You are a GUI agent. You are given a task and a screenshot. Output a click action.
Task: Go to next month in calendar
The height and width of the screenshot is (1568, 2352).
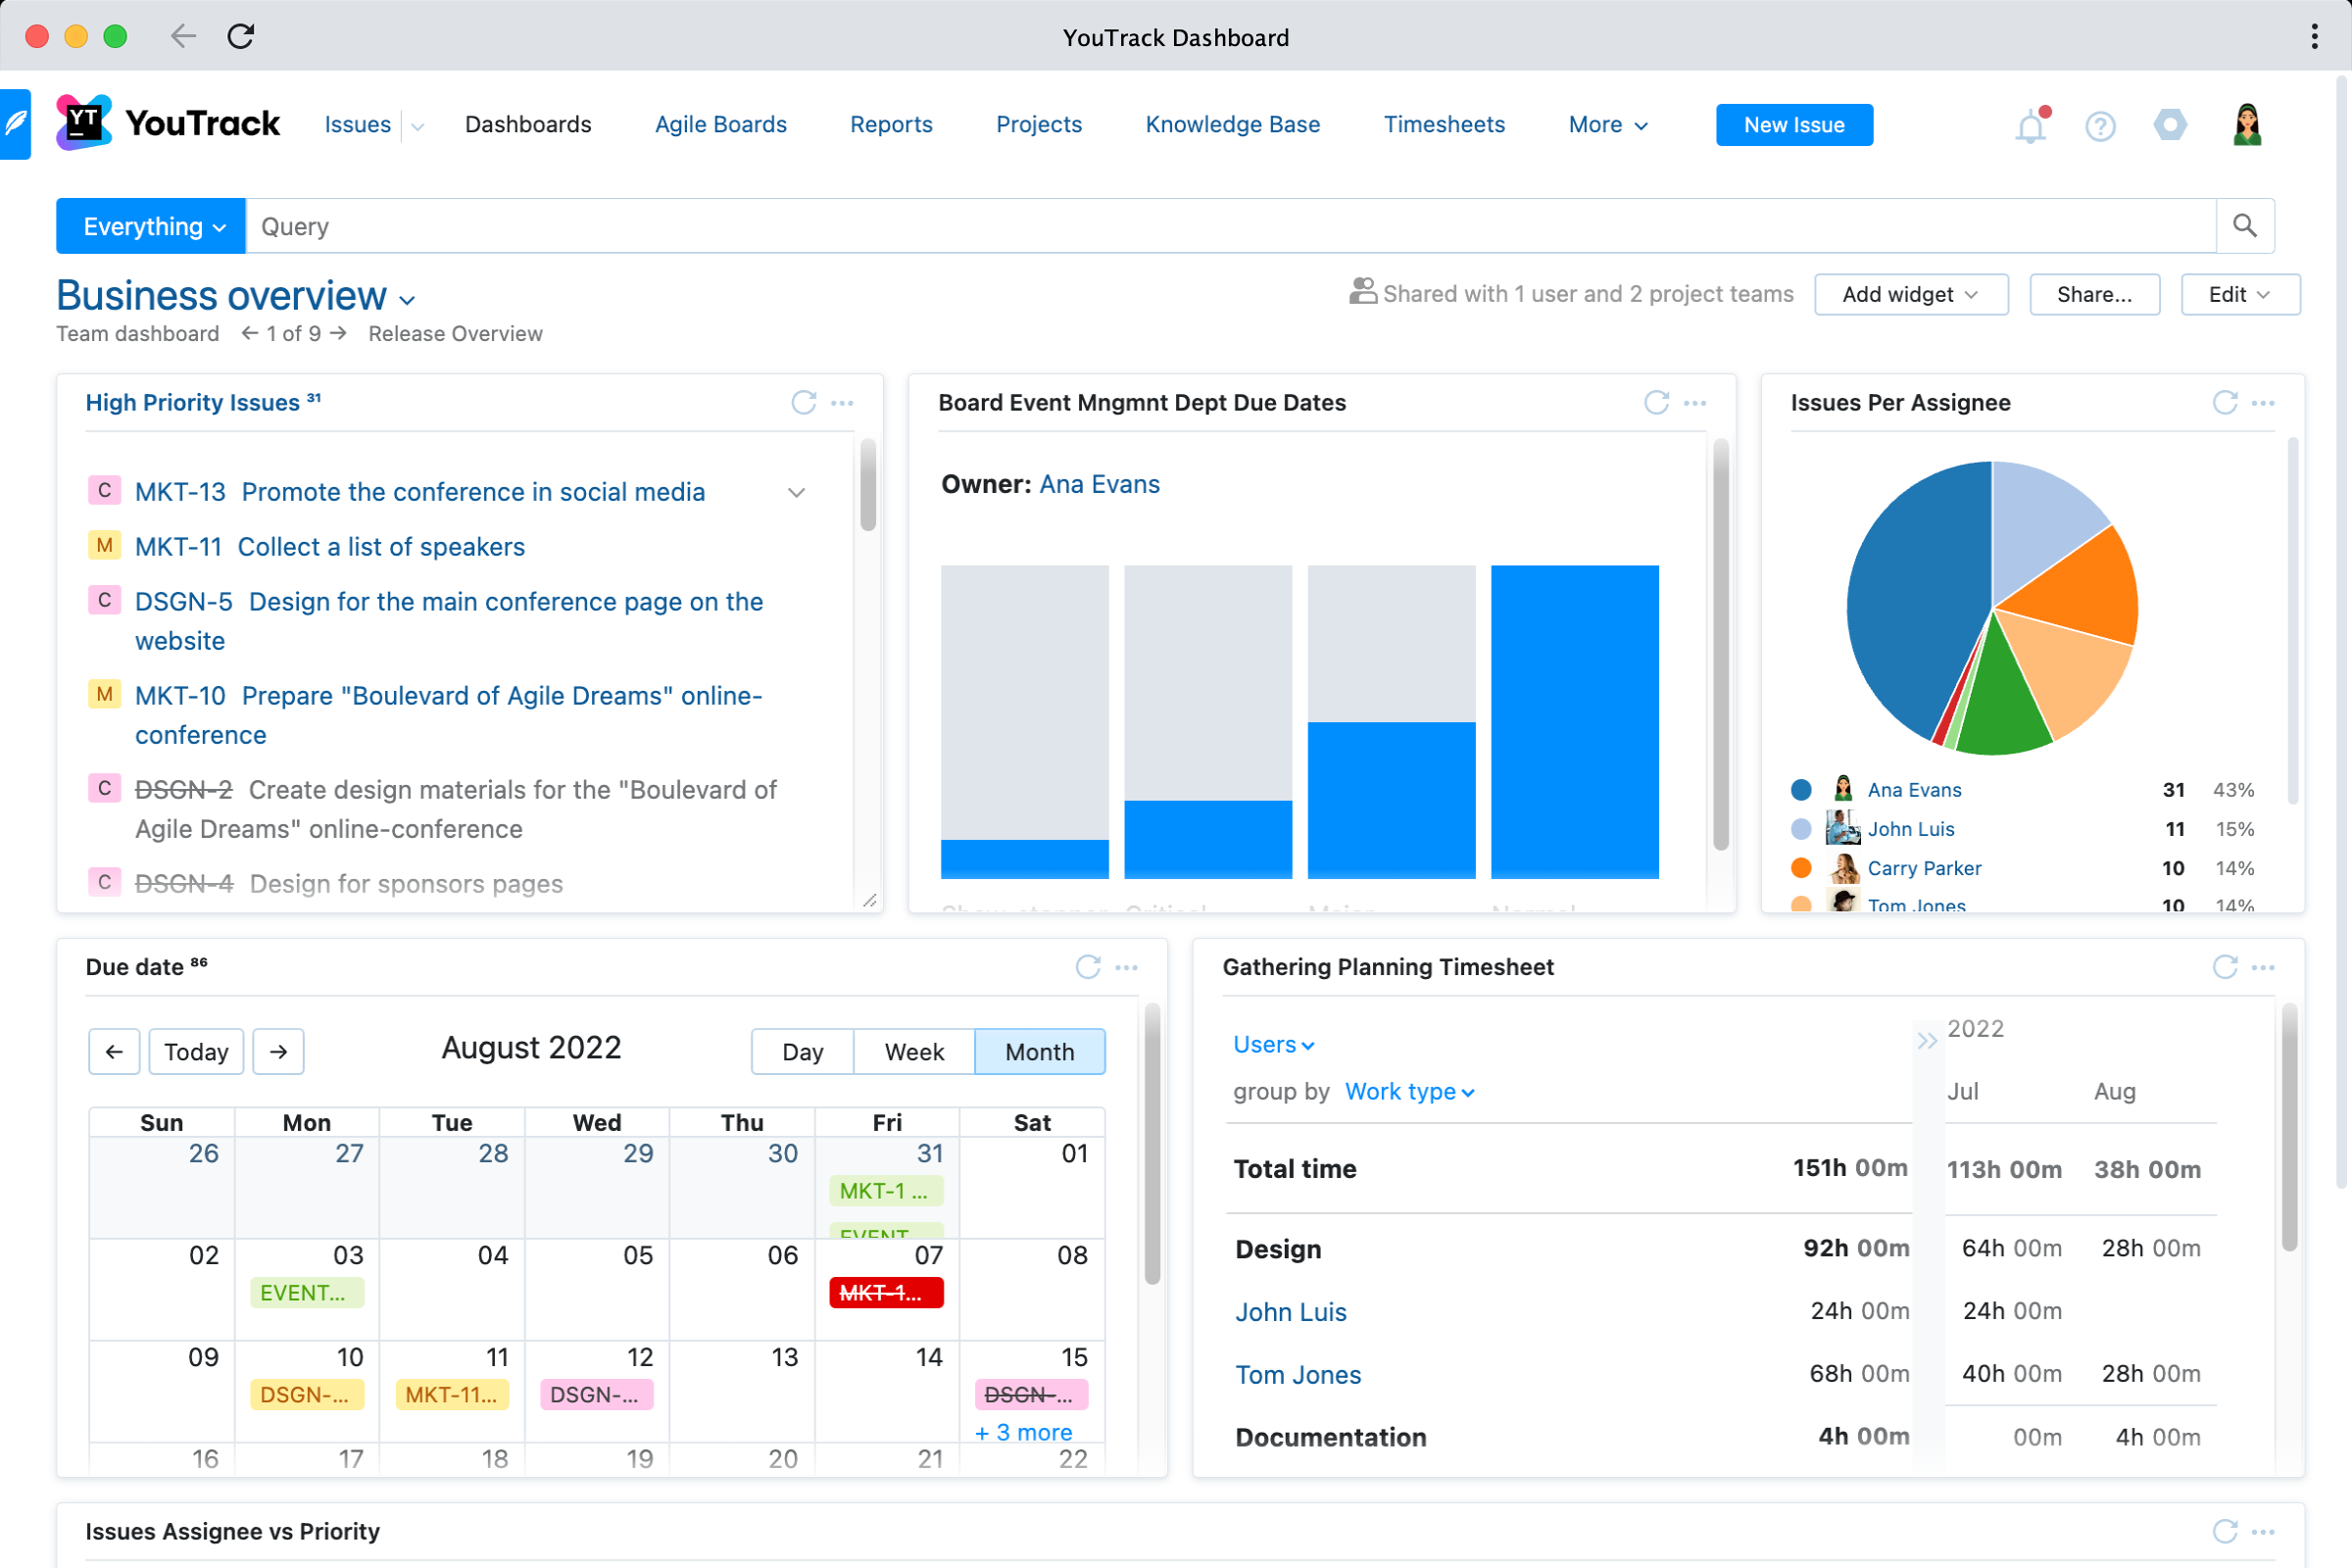[x=278, y=1052]
